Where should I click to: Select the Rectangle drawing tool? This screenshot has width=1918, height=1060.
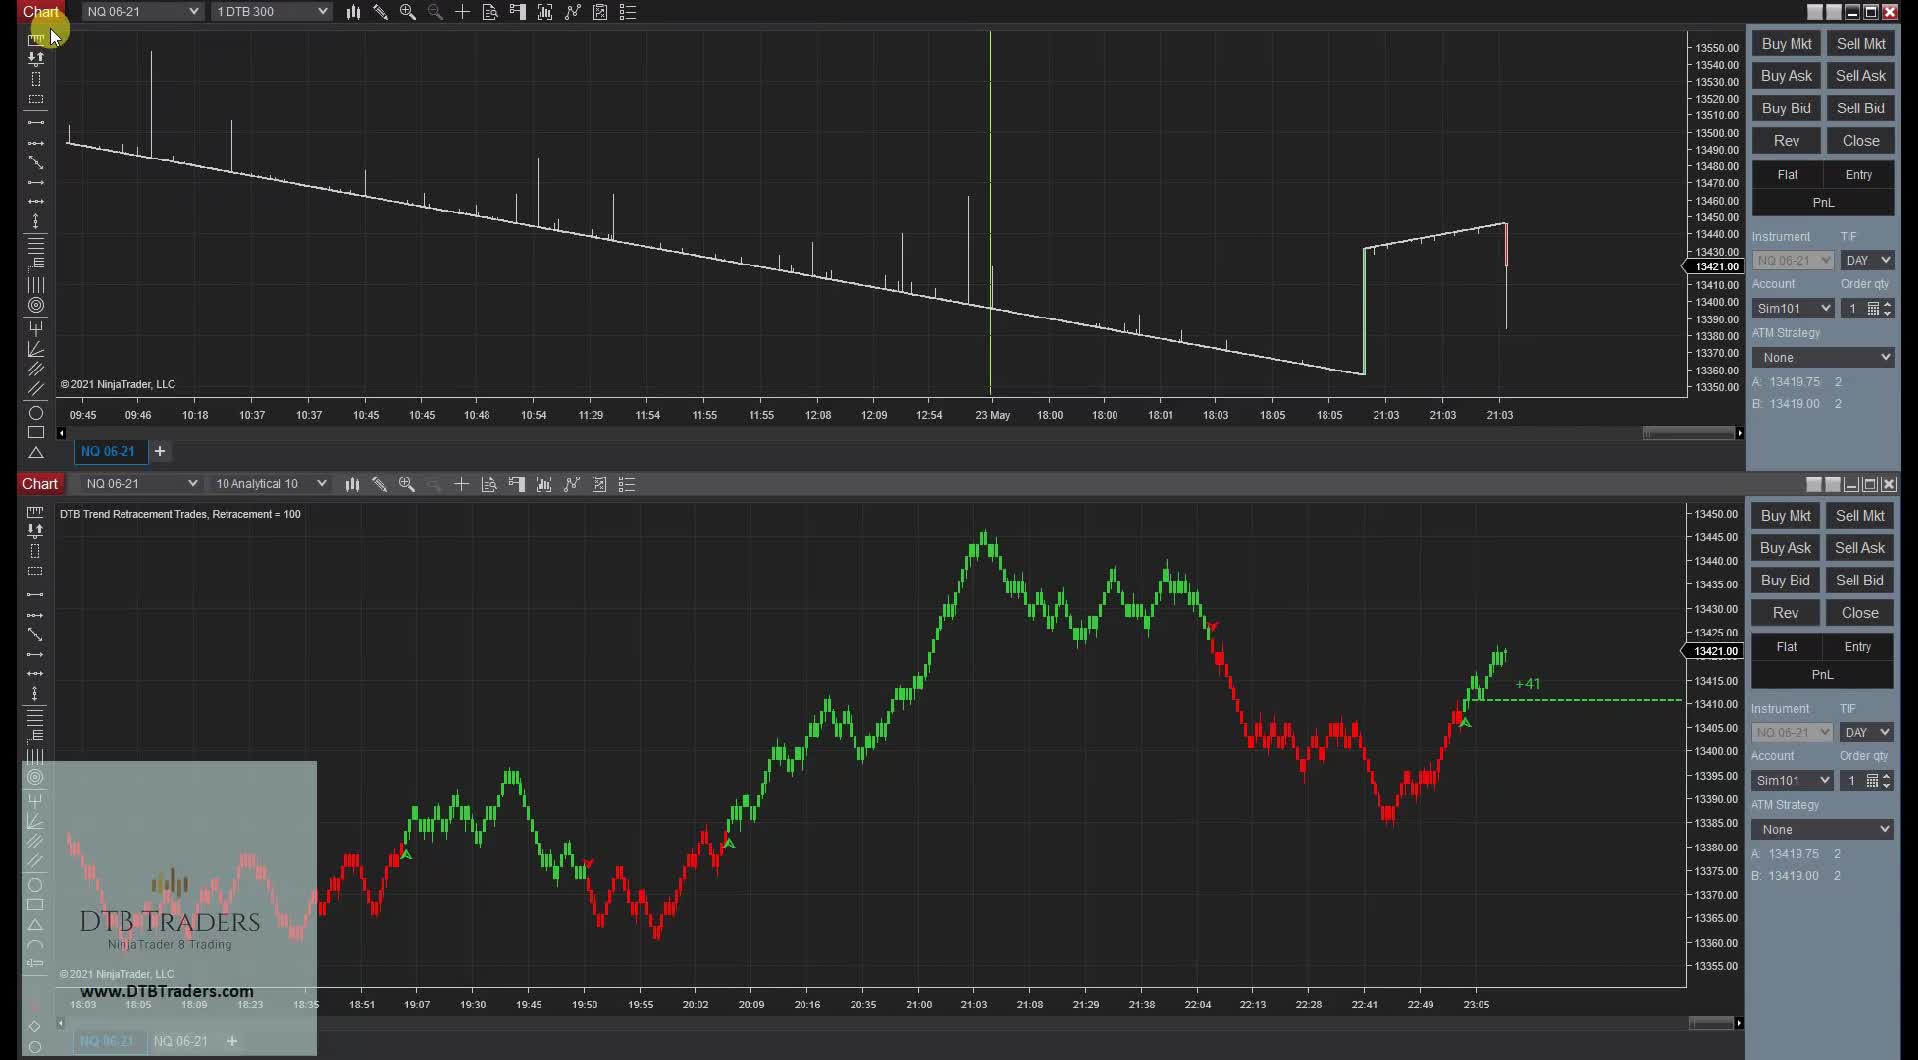point(35,432)
